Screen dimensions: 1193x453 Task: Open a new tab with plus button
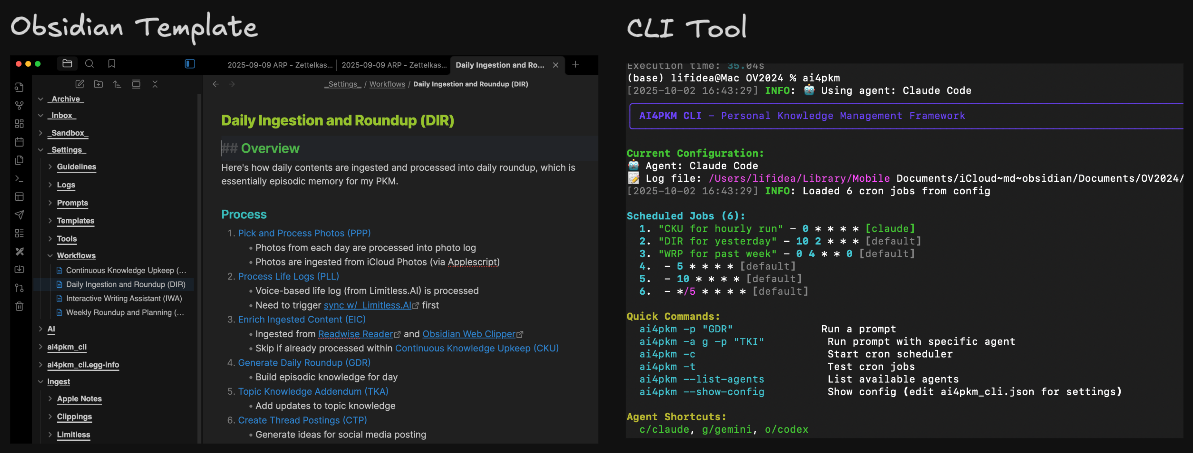click(x=575, y=64)
